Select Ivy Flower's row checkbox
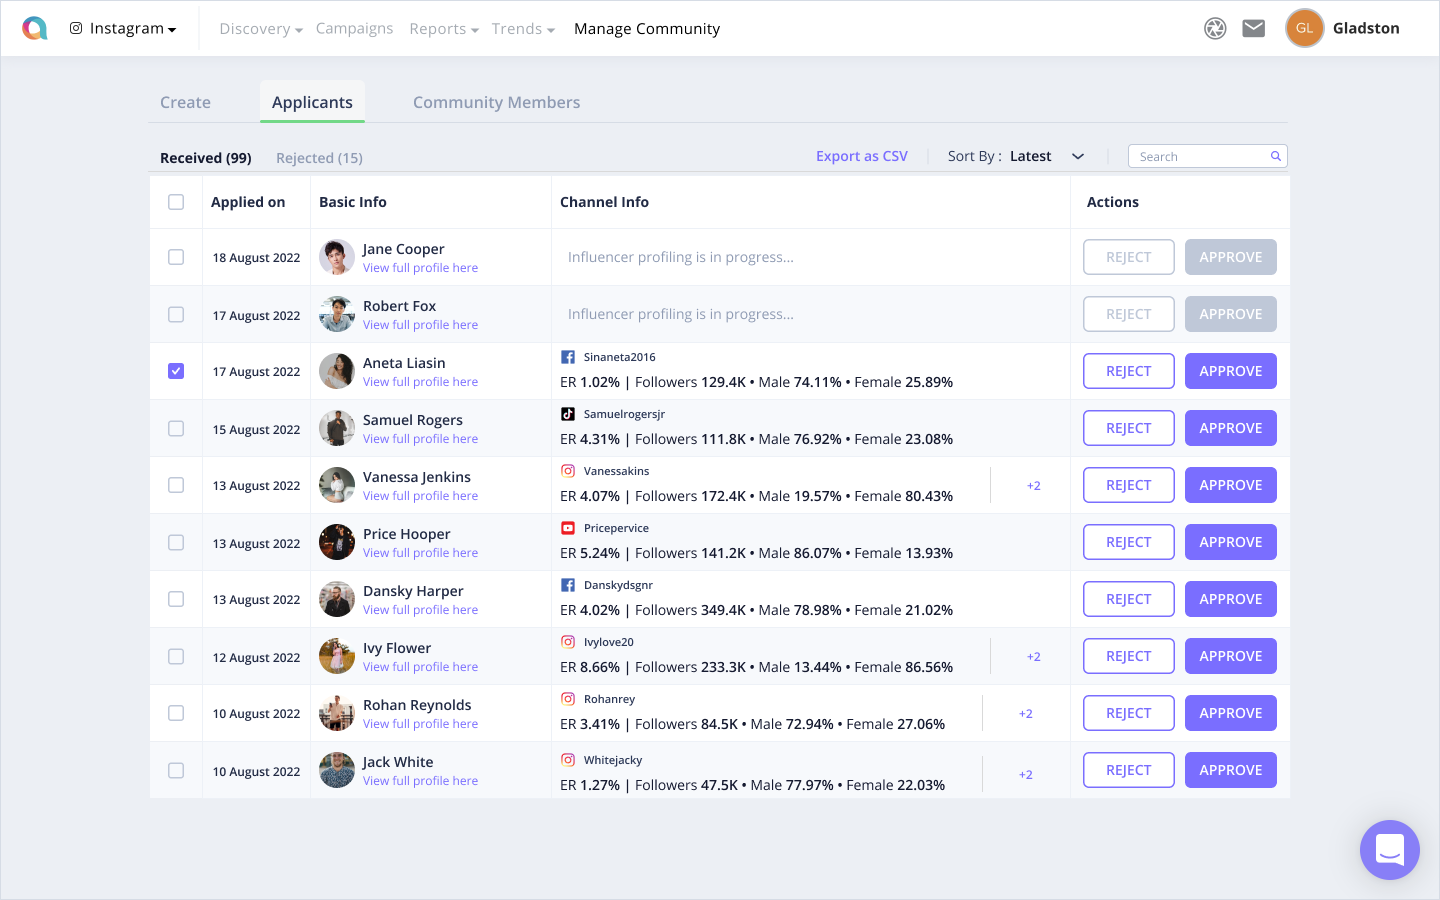Viewport: 1440px width, 900px height. tap(176, 656)
